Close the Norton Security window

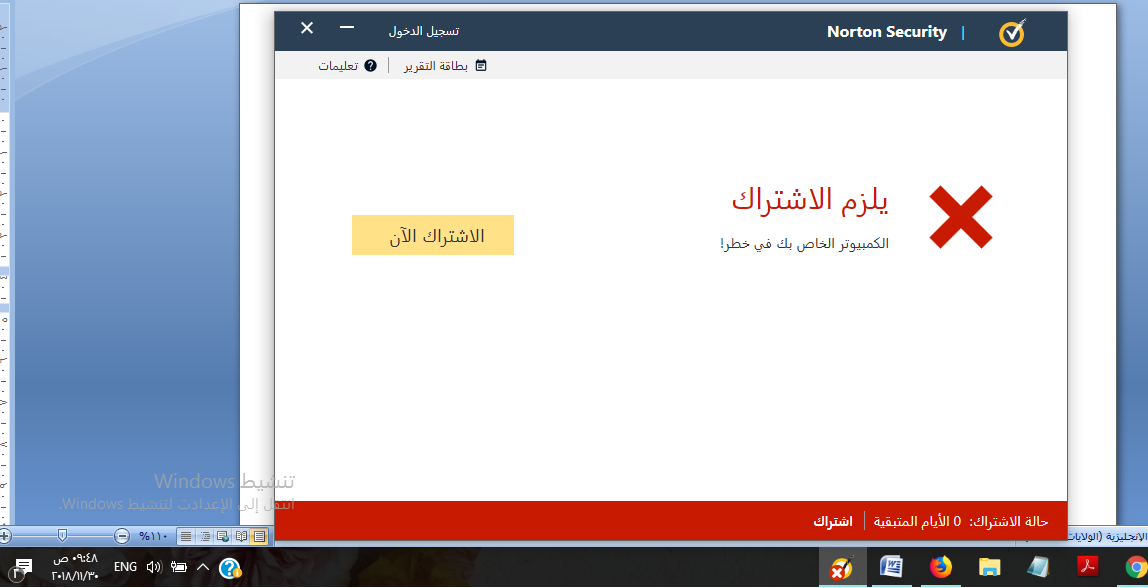click(x=307, y=28)
